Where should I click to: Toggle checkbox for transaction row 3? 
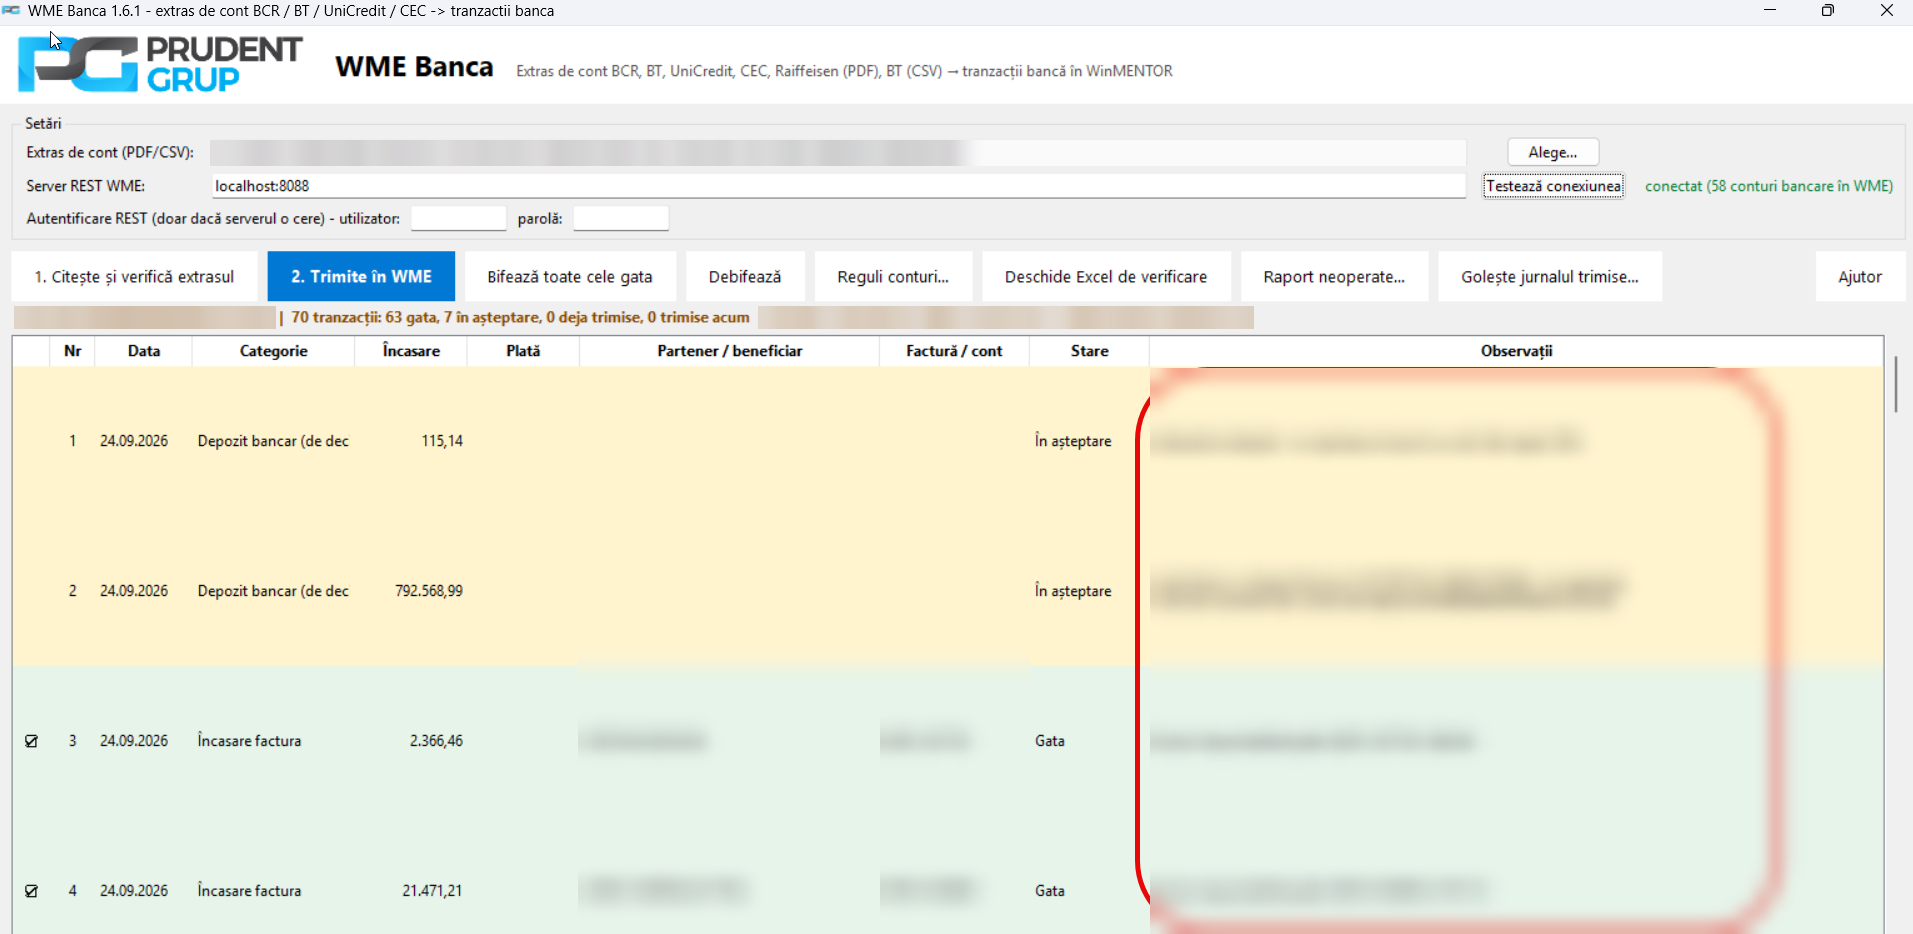click(31, 741)
